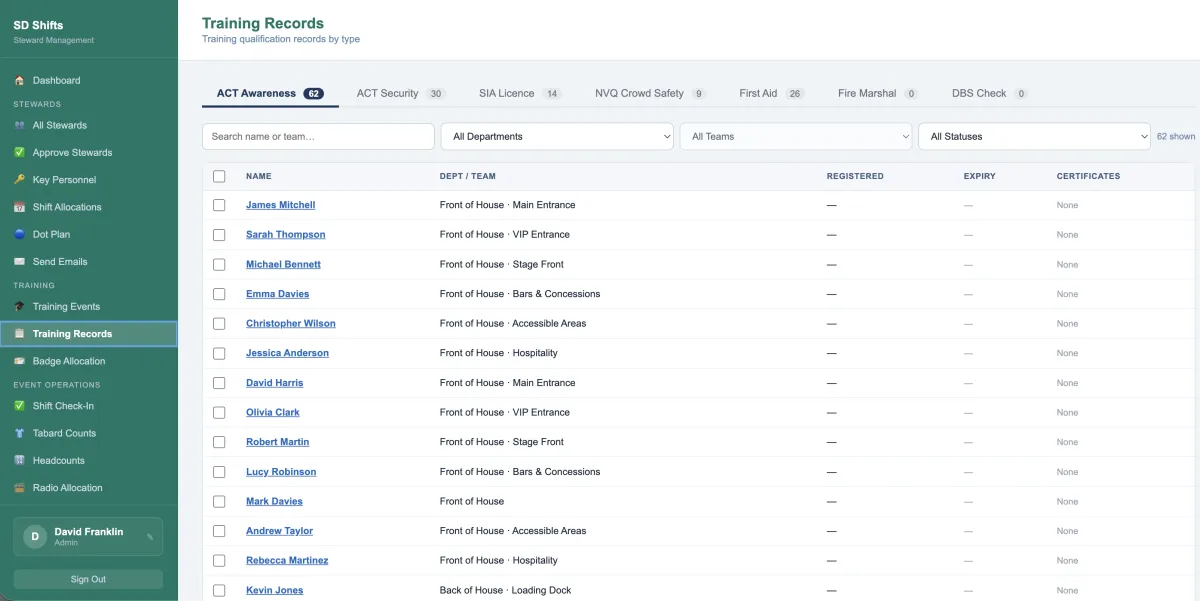
Task: Check the box for James Mitchell
Action: point(219,205)
